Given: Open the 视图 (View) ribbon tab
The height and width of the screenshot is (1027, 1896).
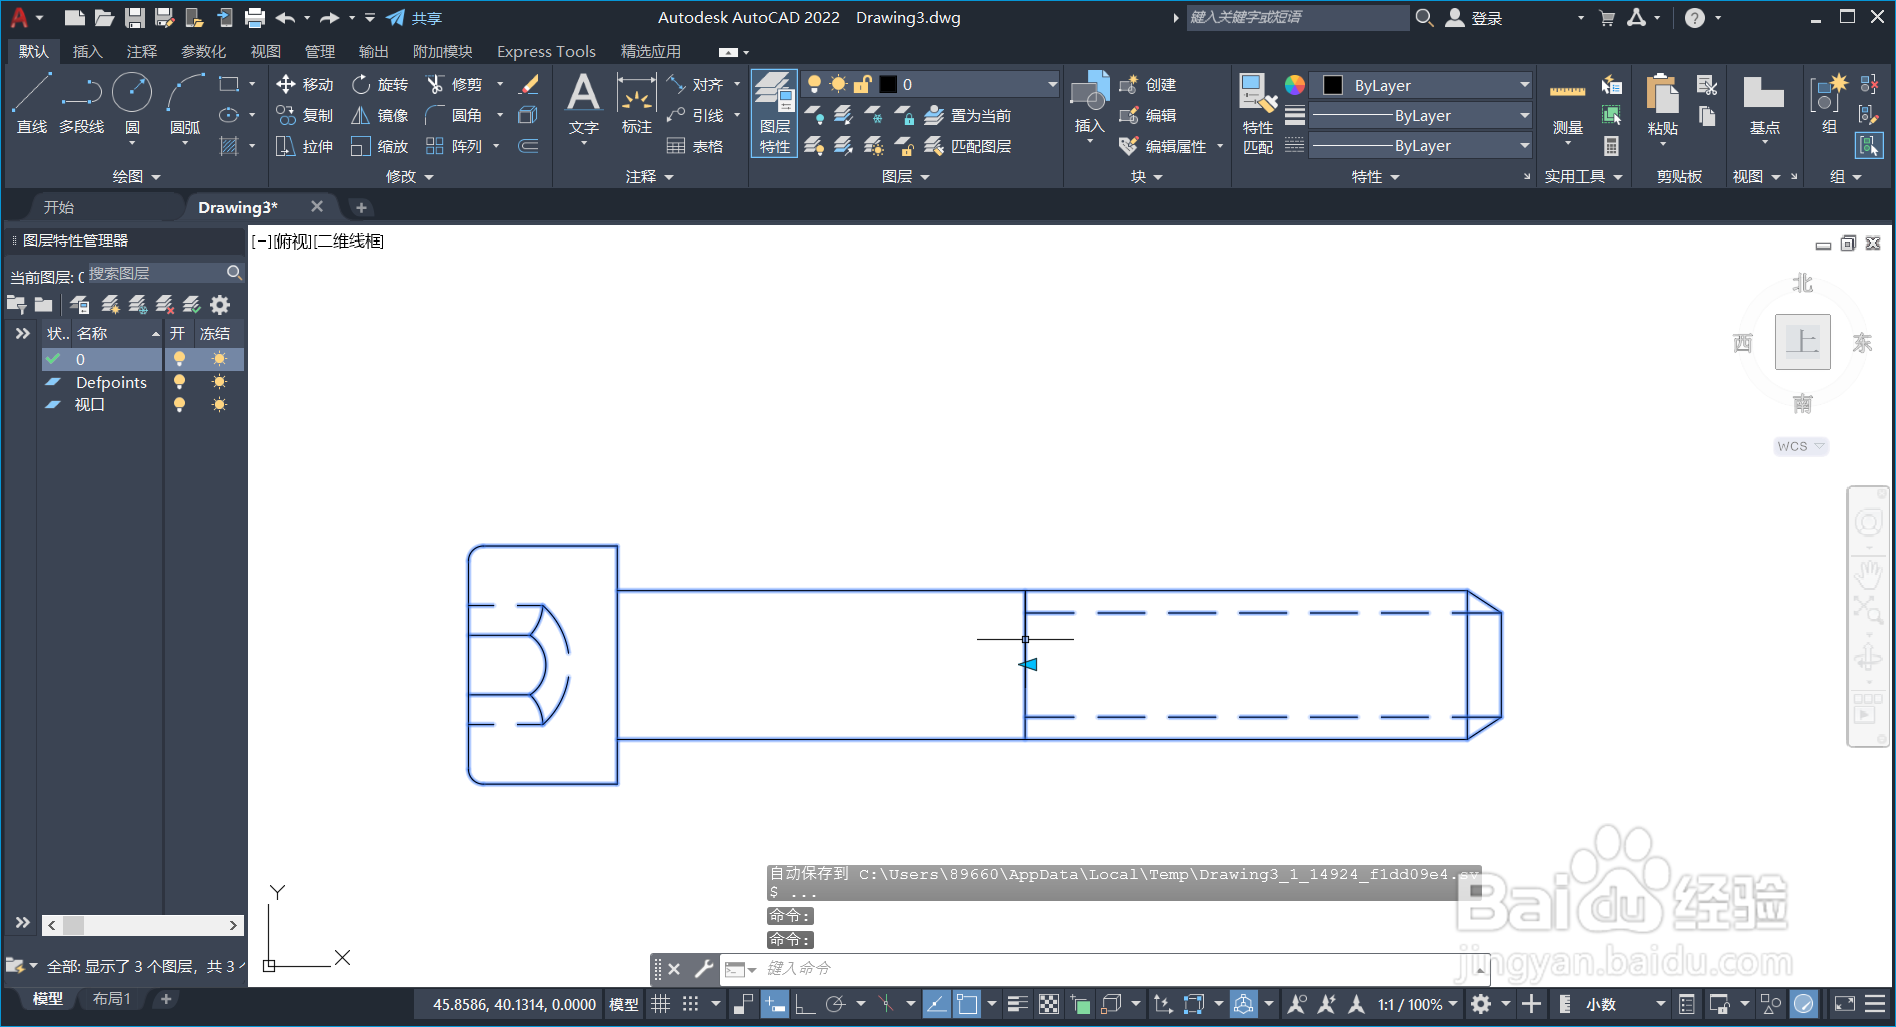Looking at the screenshot, I should coord(265,51).
